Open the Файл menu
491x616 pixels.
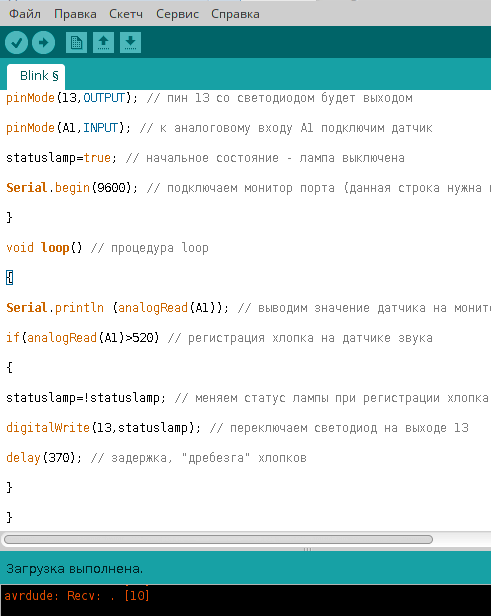pos(25,14)
